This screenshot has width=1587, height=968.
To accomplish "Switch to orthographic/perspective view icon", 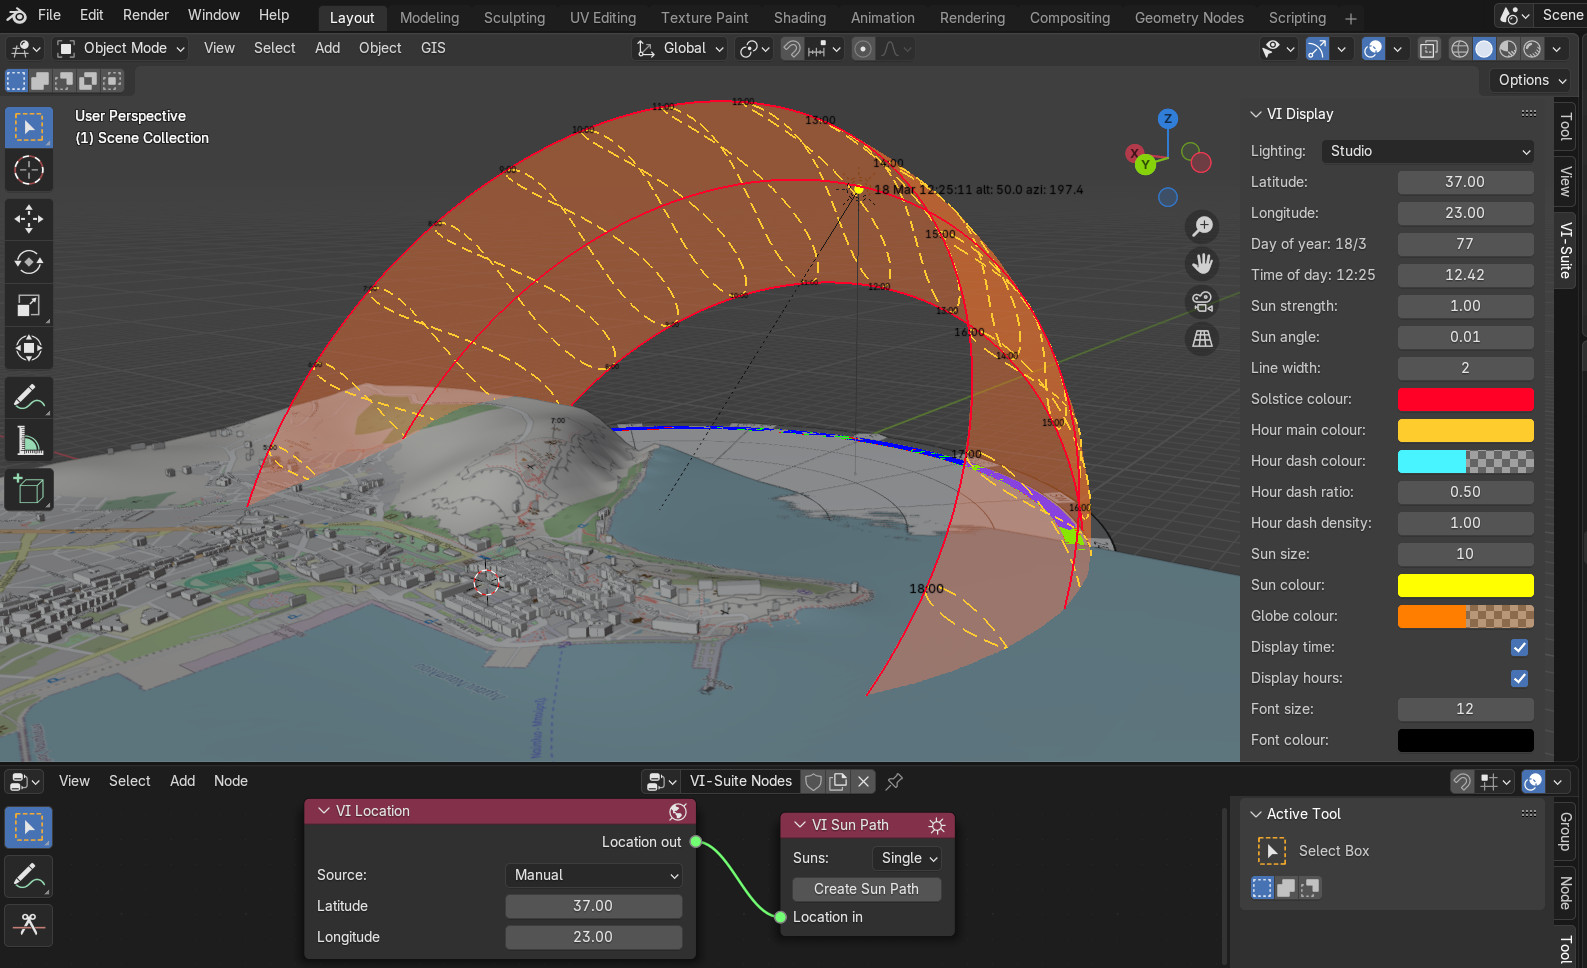I will coord(1202,339).
